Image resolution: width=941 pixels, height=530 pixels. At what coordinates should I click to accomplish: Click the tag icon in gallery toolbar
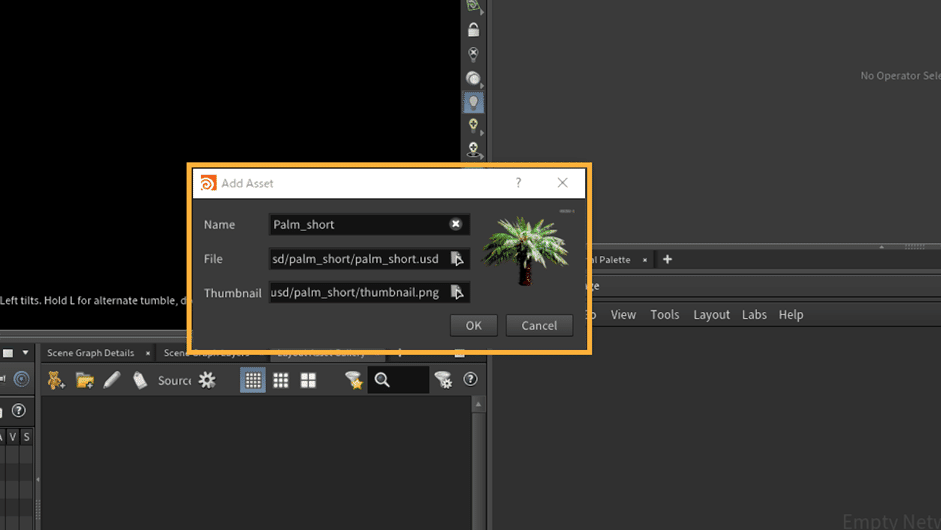click(140, 380)
